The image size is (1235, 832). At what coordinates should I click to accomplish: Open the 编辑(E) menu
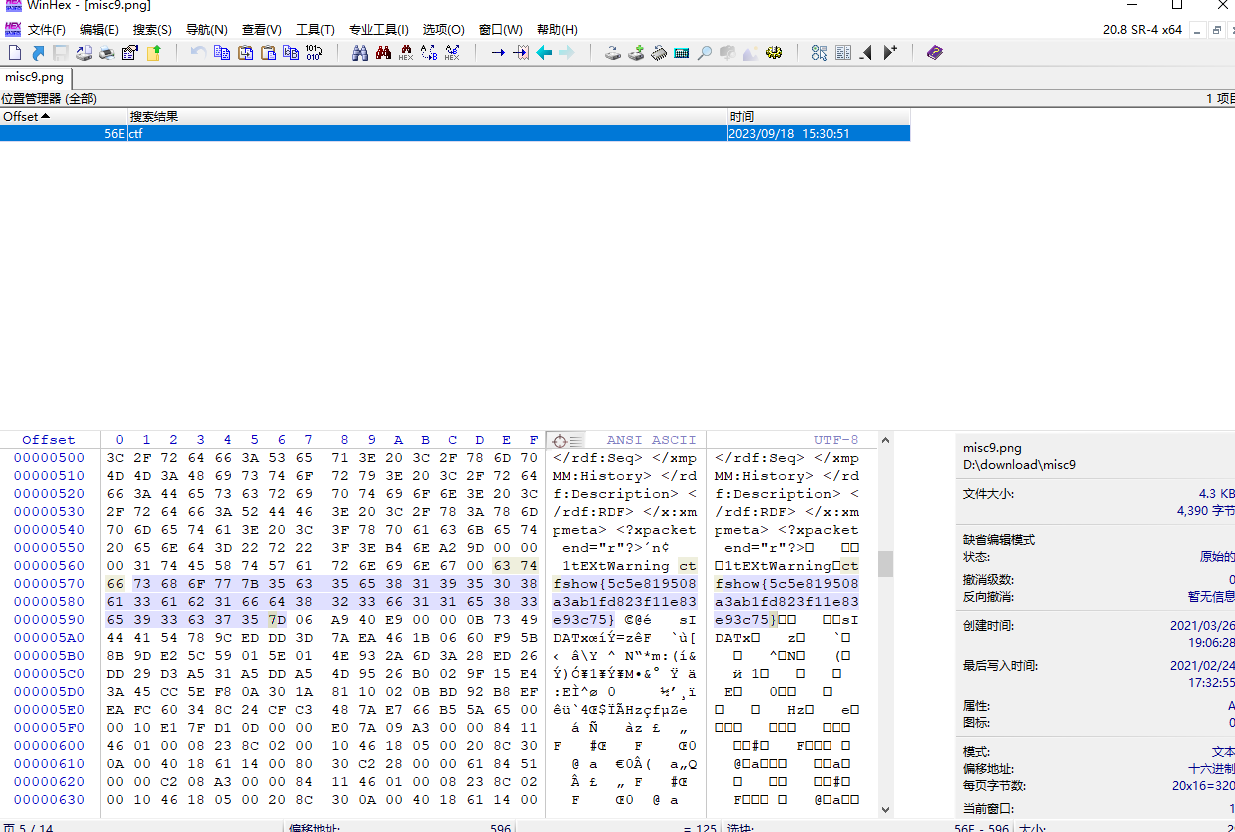point(99,30)
